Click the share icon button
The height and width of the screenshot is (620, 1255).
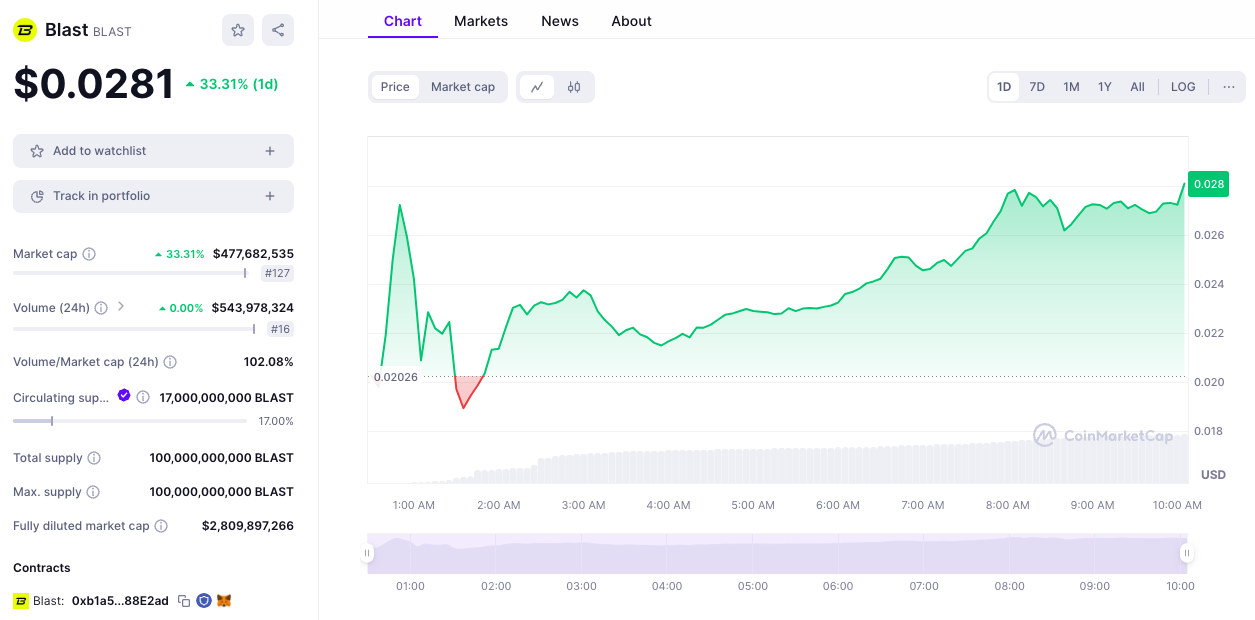tap(278, 30)
